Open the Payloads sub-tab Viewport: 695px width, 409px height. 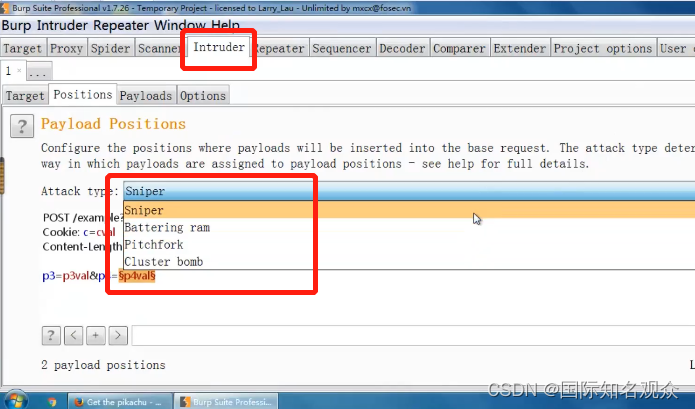pos(146,96)
